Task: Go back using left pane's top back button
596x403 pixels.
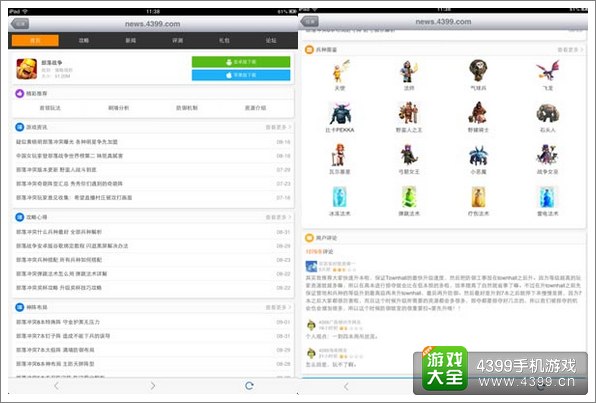Action: point(20,24)
